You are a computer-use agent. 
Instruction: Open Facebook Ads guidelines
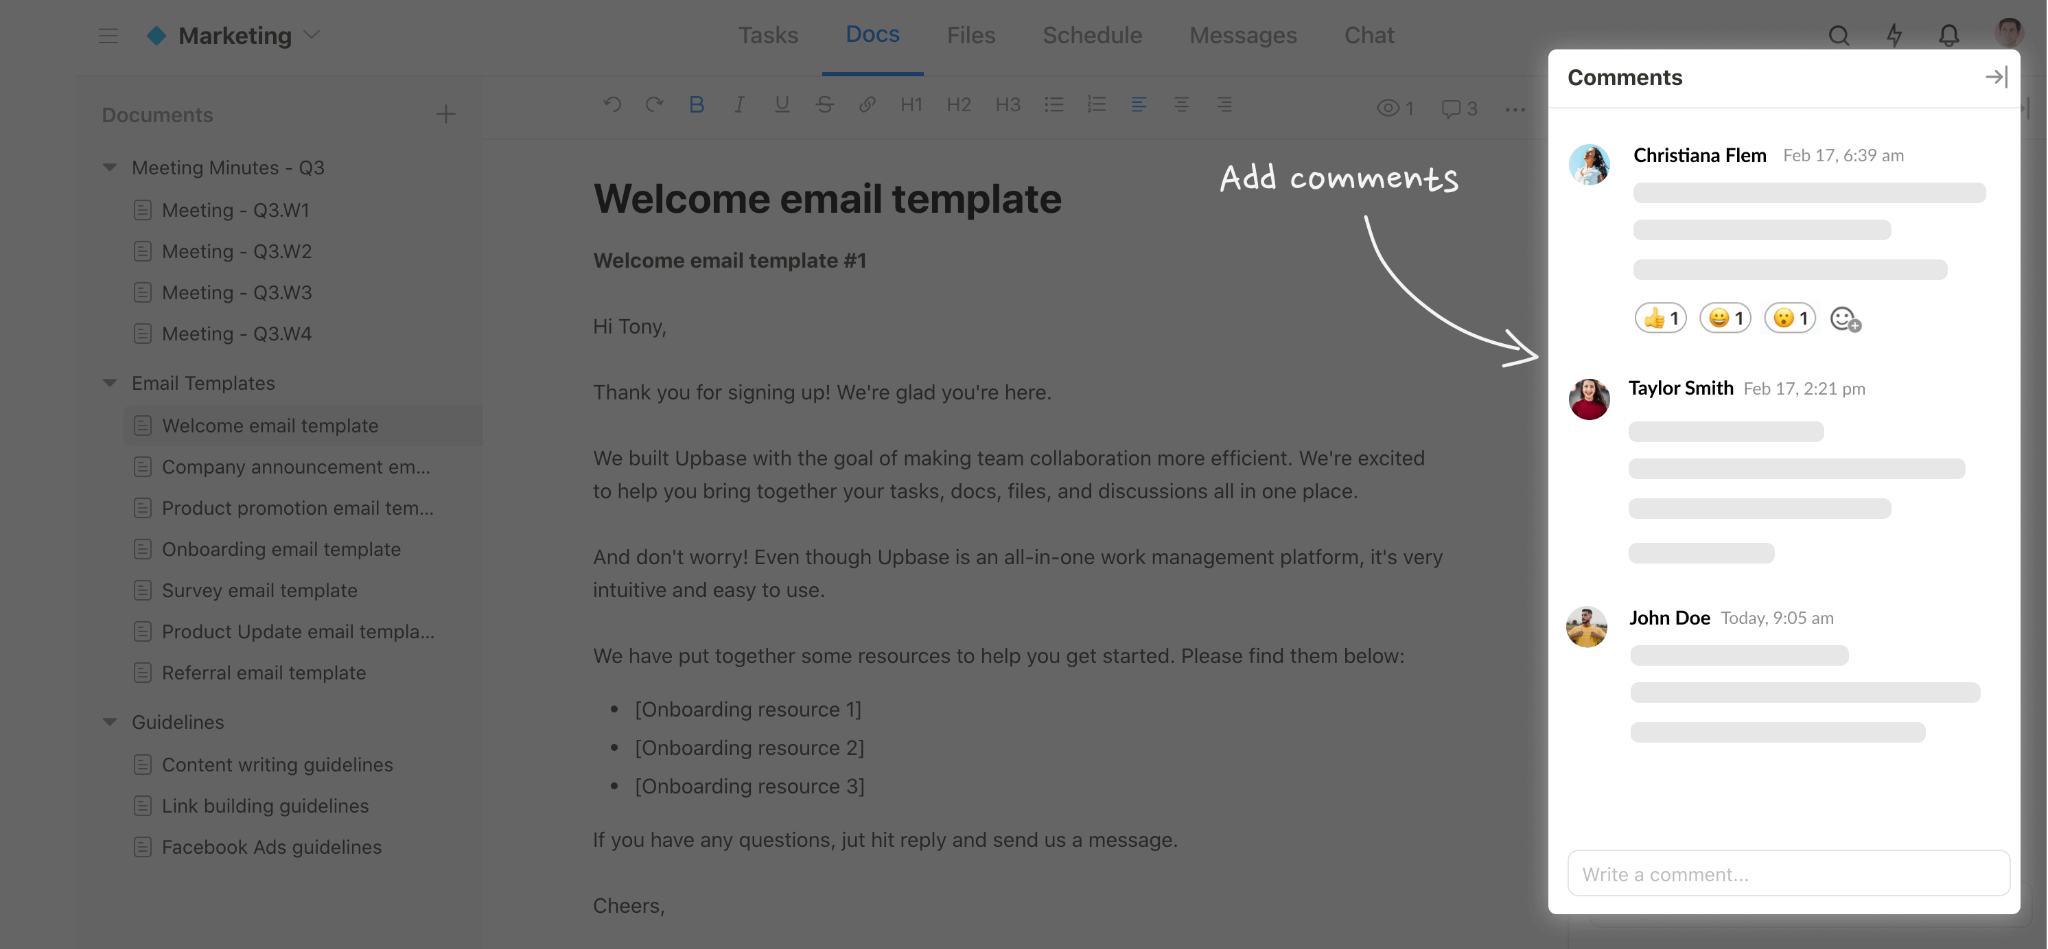click(x=271, y=847)
